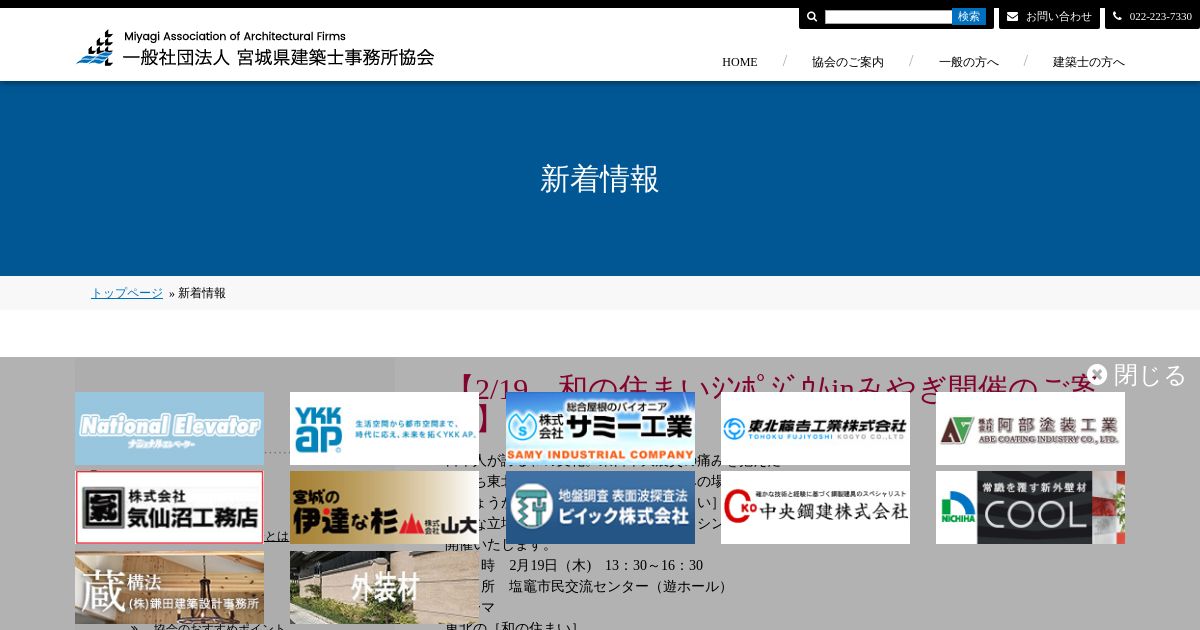Focus the site search text field

tap(888, 17)
